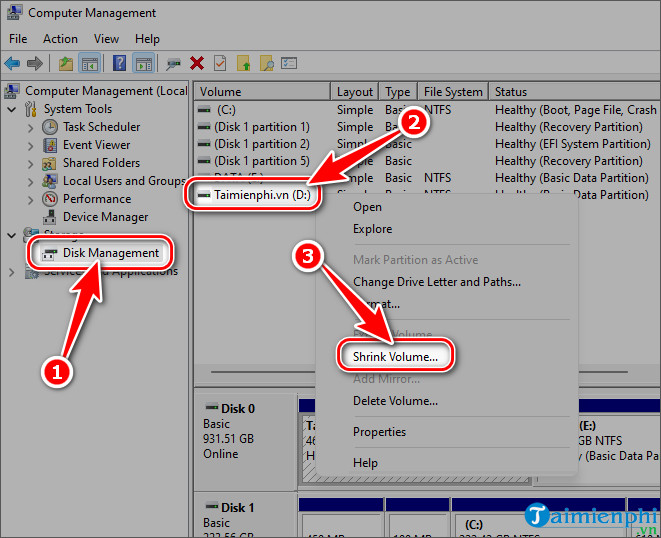
Task: Open the File menu
Action: point(18,39)
